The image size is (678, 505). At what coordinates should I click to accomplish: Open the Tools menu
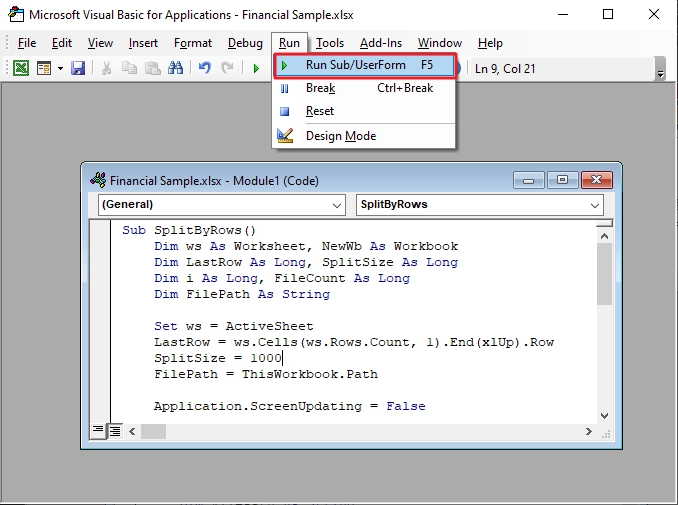pos(330,43)
